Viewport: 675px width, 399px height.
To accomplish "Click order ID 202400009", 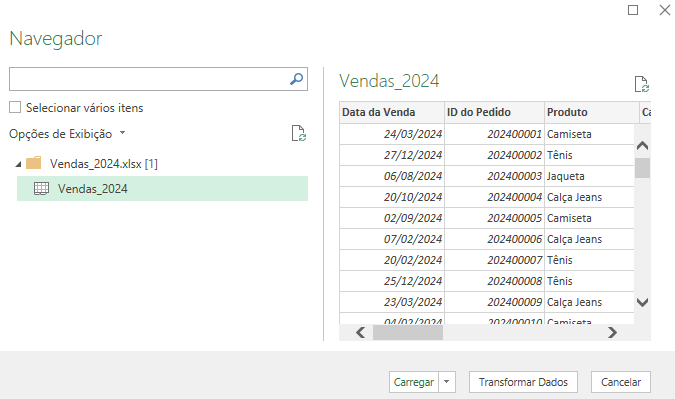I will [x=494, y=302].
